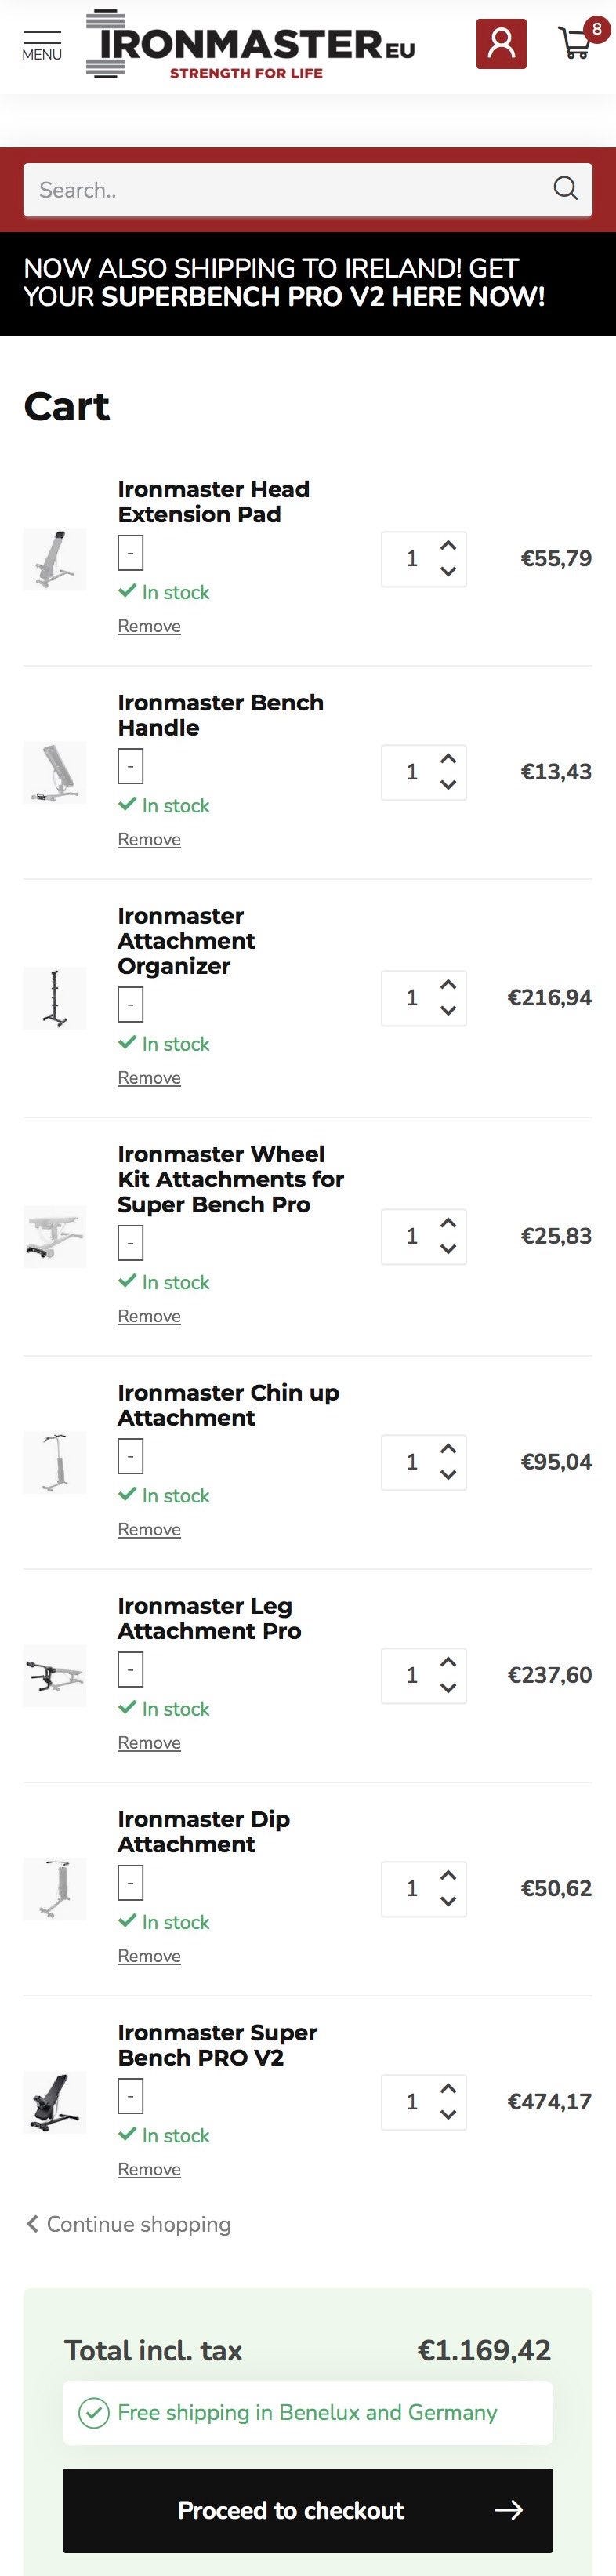The width and height of the screenshot is (616, 2576).
Task: Decrease quantity of Bench Handle
Action: (x=448, y=785)
